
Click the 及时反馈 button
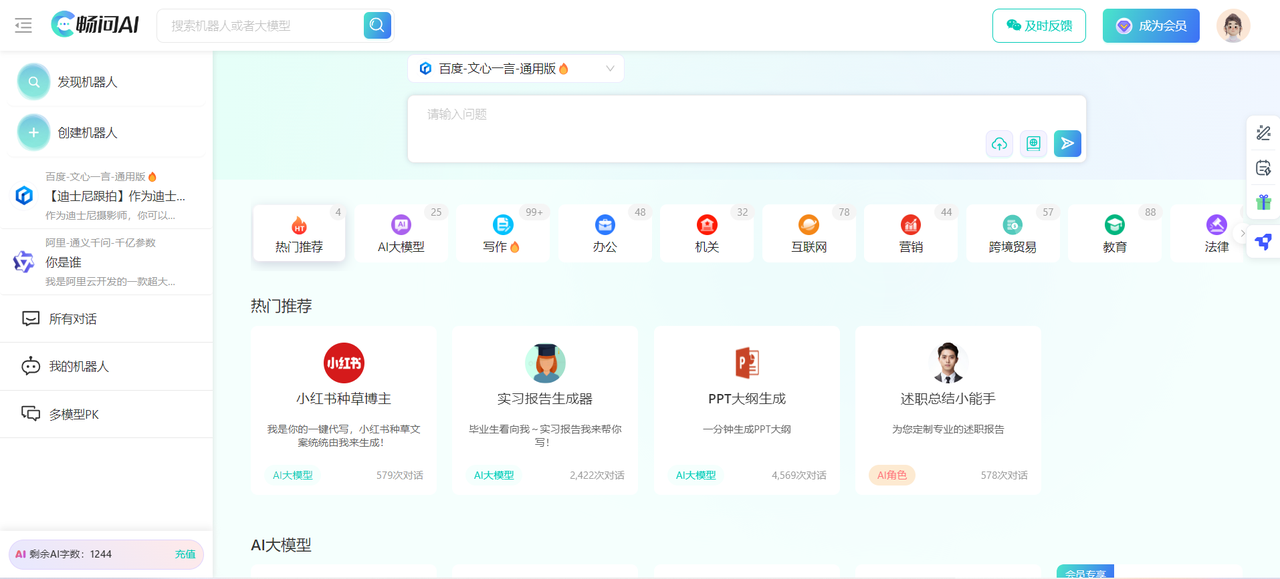pyautogui.click(x=1038, y=26)
